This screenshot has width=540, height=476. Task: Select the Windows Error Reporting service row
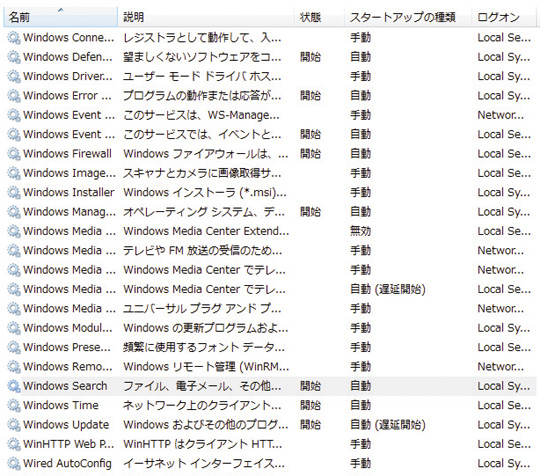[270, 95]
